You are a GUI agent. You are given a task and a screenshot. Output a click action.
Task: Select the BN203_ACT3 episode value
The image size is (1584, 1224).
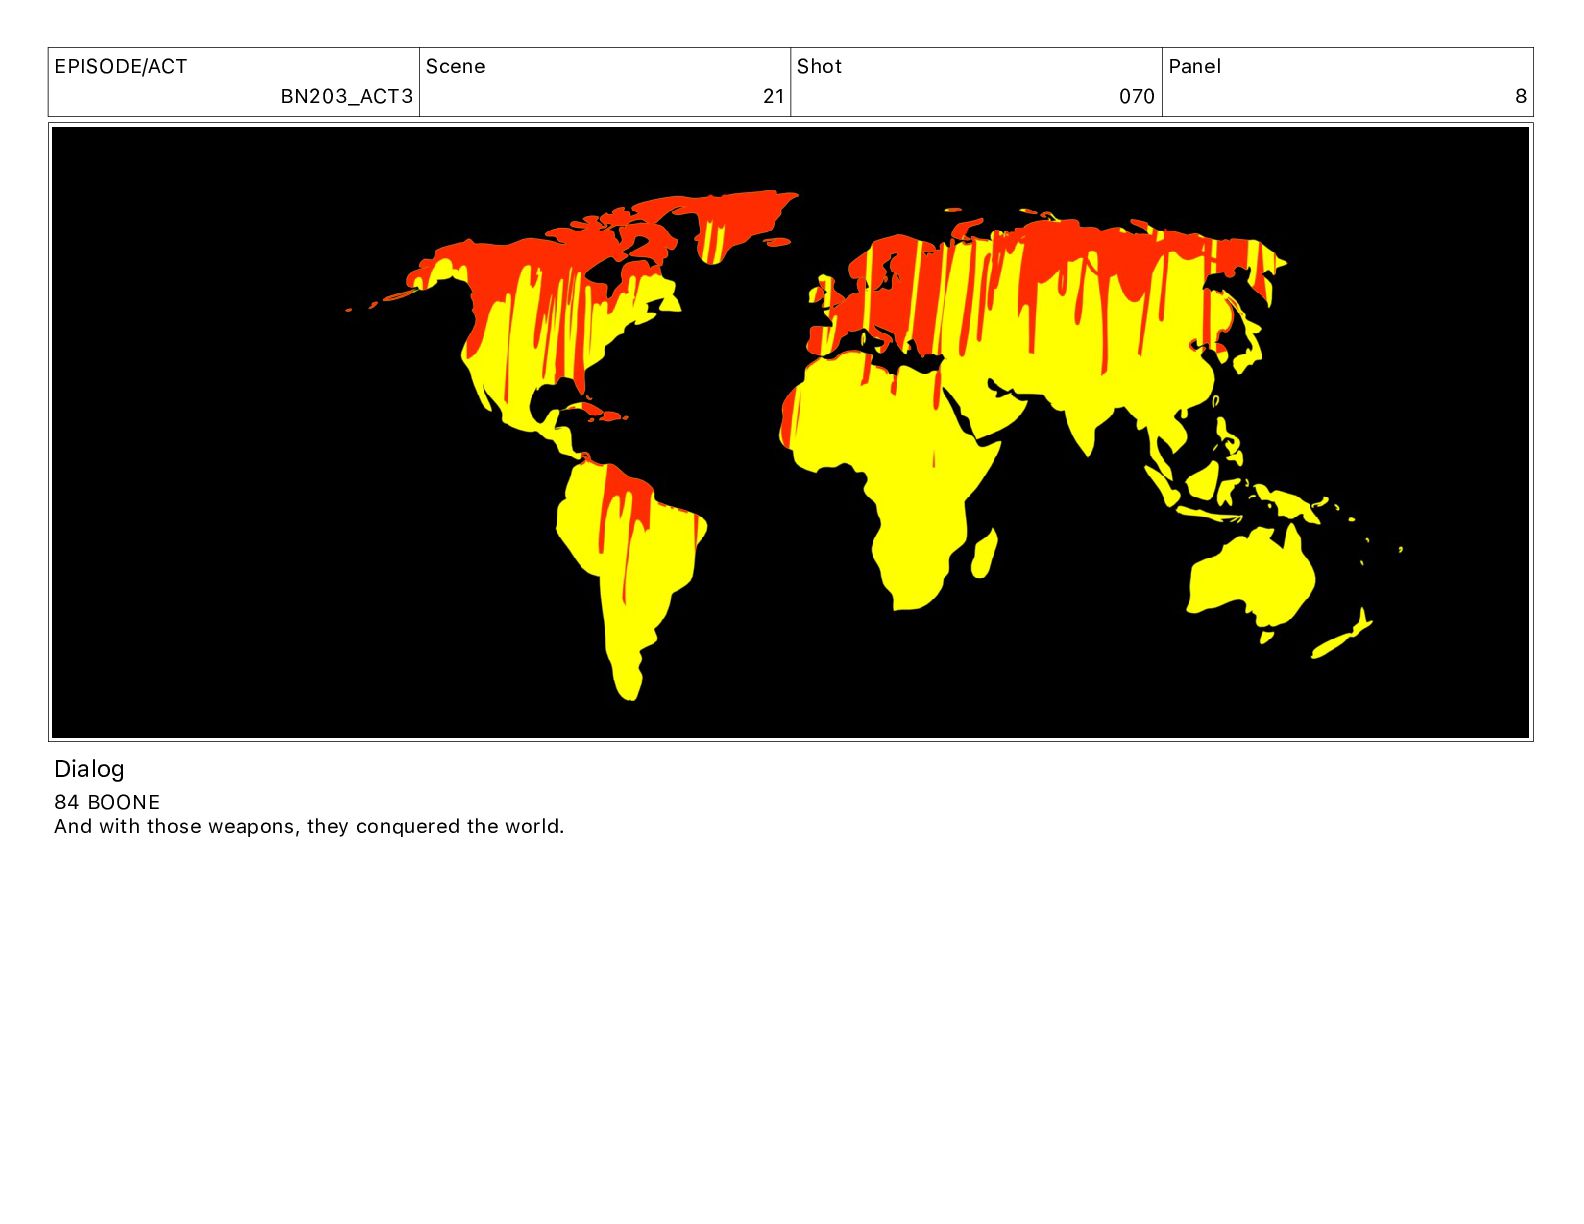tap(347, 97)
